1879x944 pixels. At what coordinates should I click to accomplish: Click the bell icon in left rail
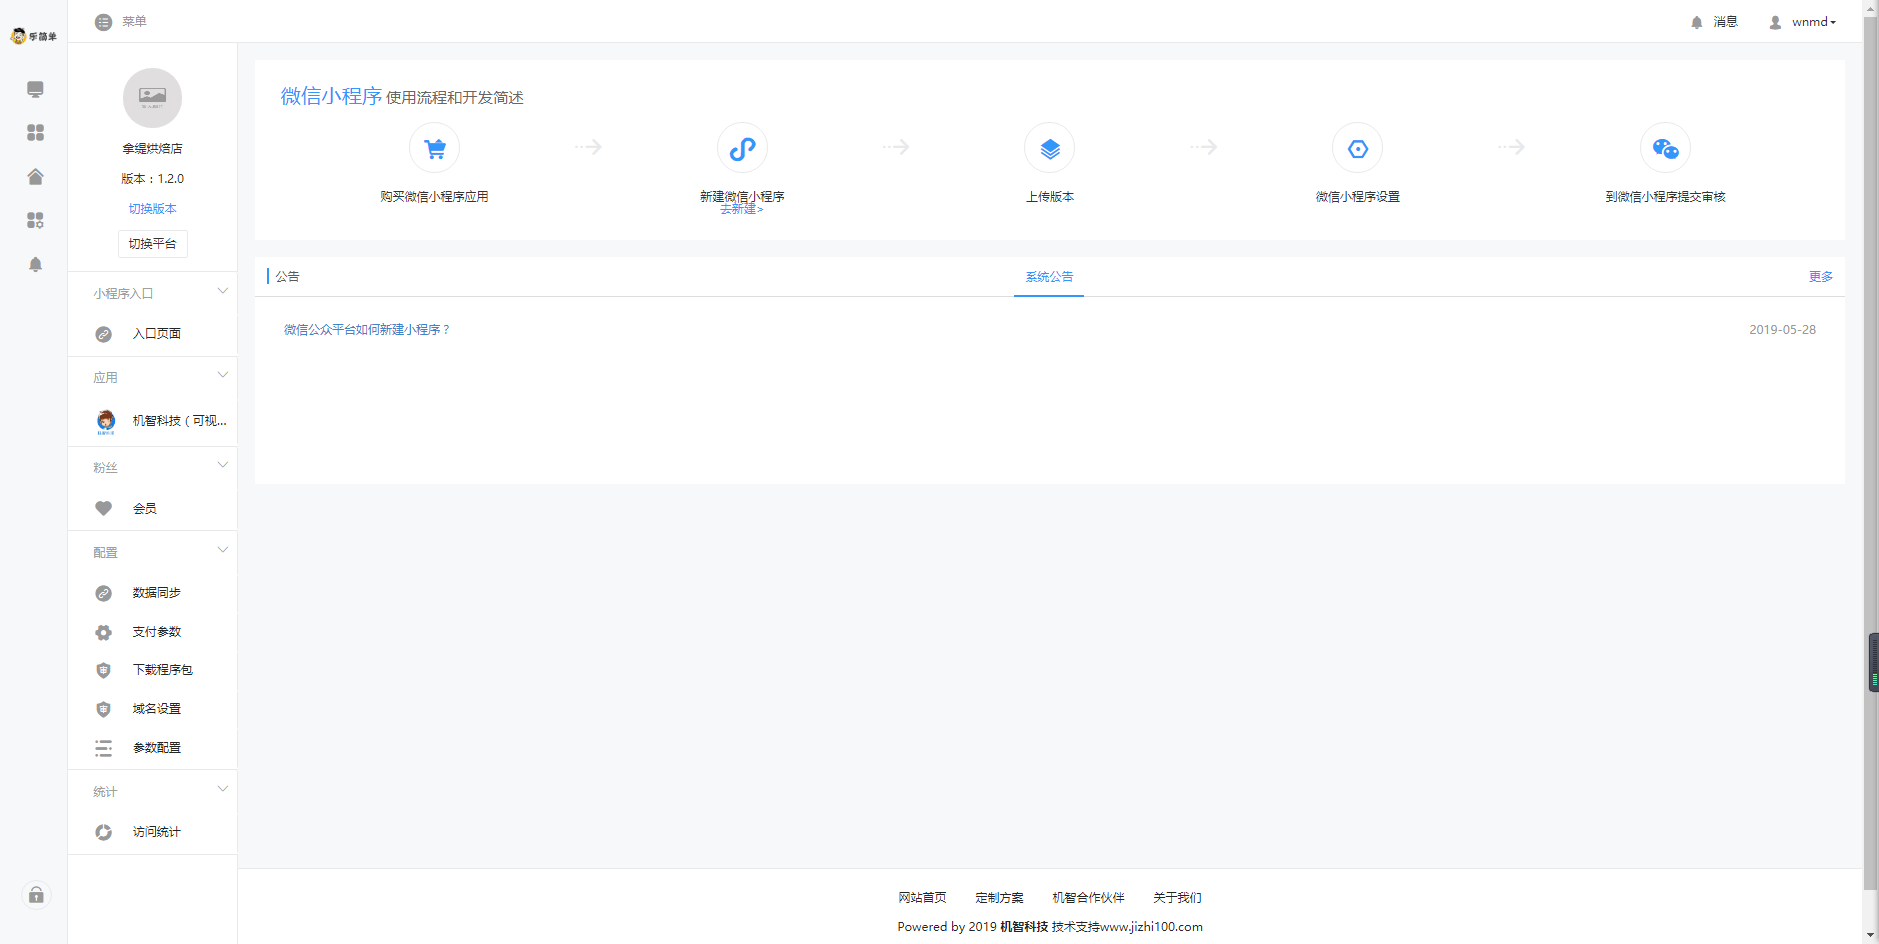coord(35,264)
